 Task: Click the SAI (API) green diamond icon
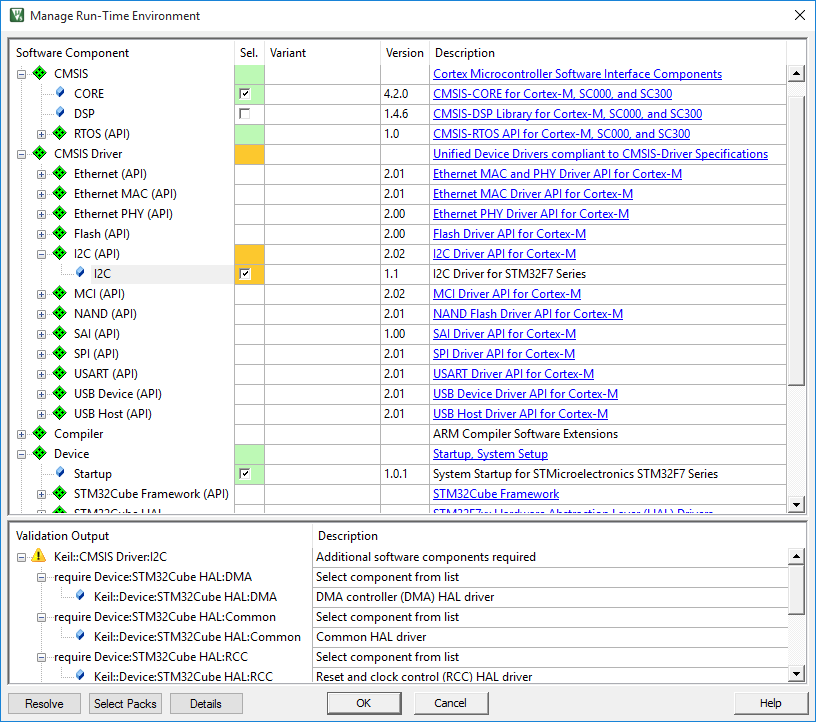point(60,334)
